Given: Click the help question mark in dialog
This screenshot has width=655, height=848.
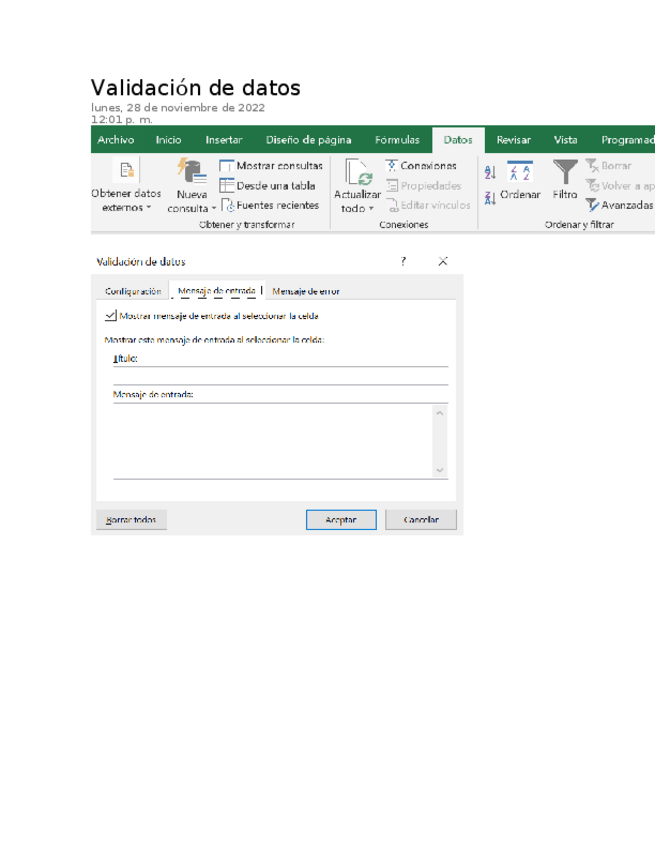Looking at the screenshot, I should click(404, 262).
